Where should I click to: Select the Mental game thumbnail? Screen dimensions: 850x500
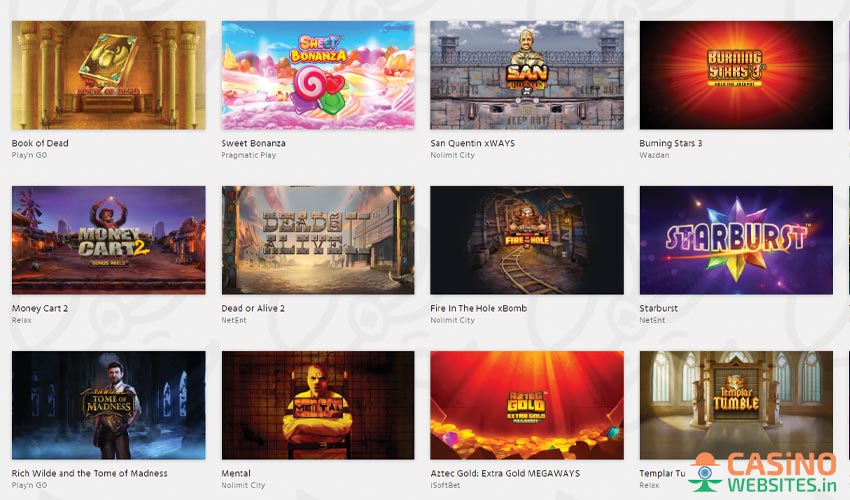(318, 405)
